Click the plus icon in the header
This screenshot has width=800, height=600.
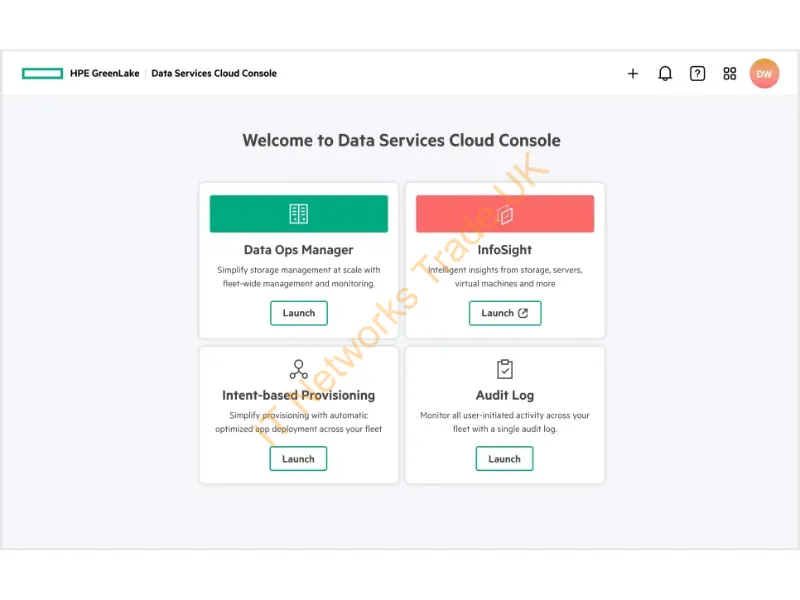click(633, 73)
